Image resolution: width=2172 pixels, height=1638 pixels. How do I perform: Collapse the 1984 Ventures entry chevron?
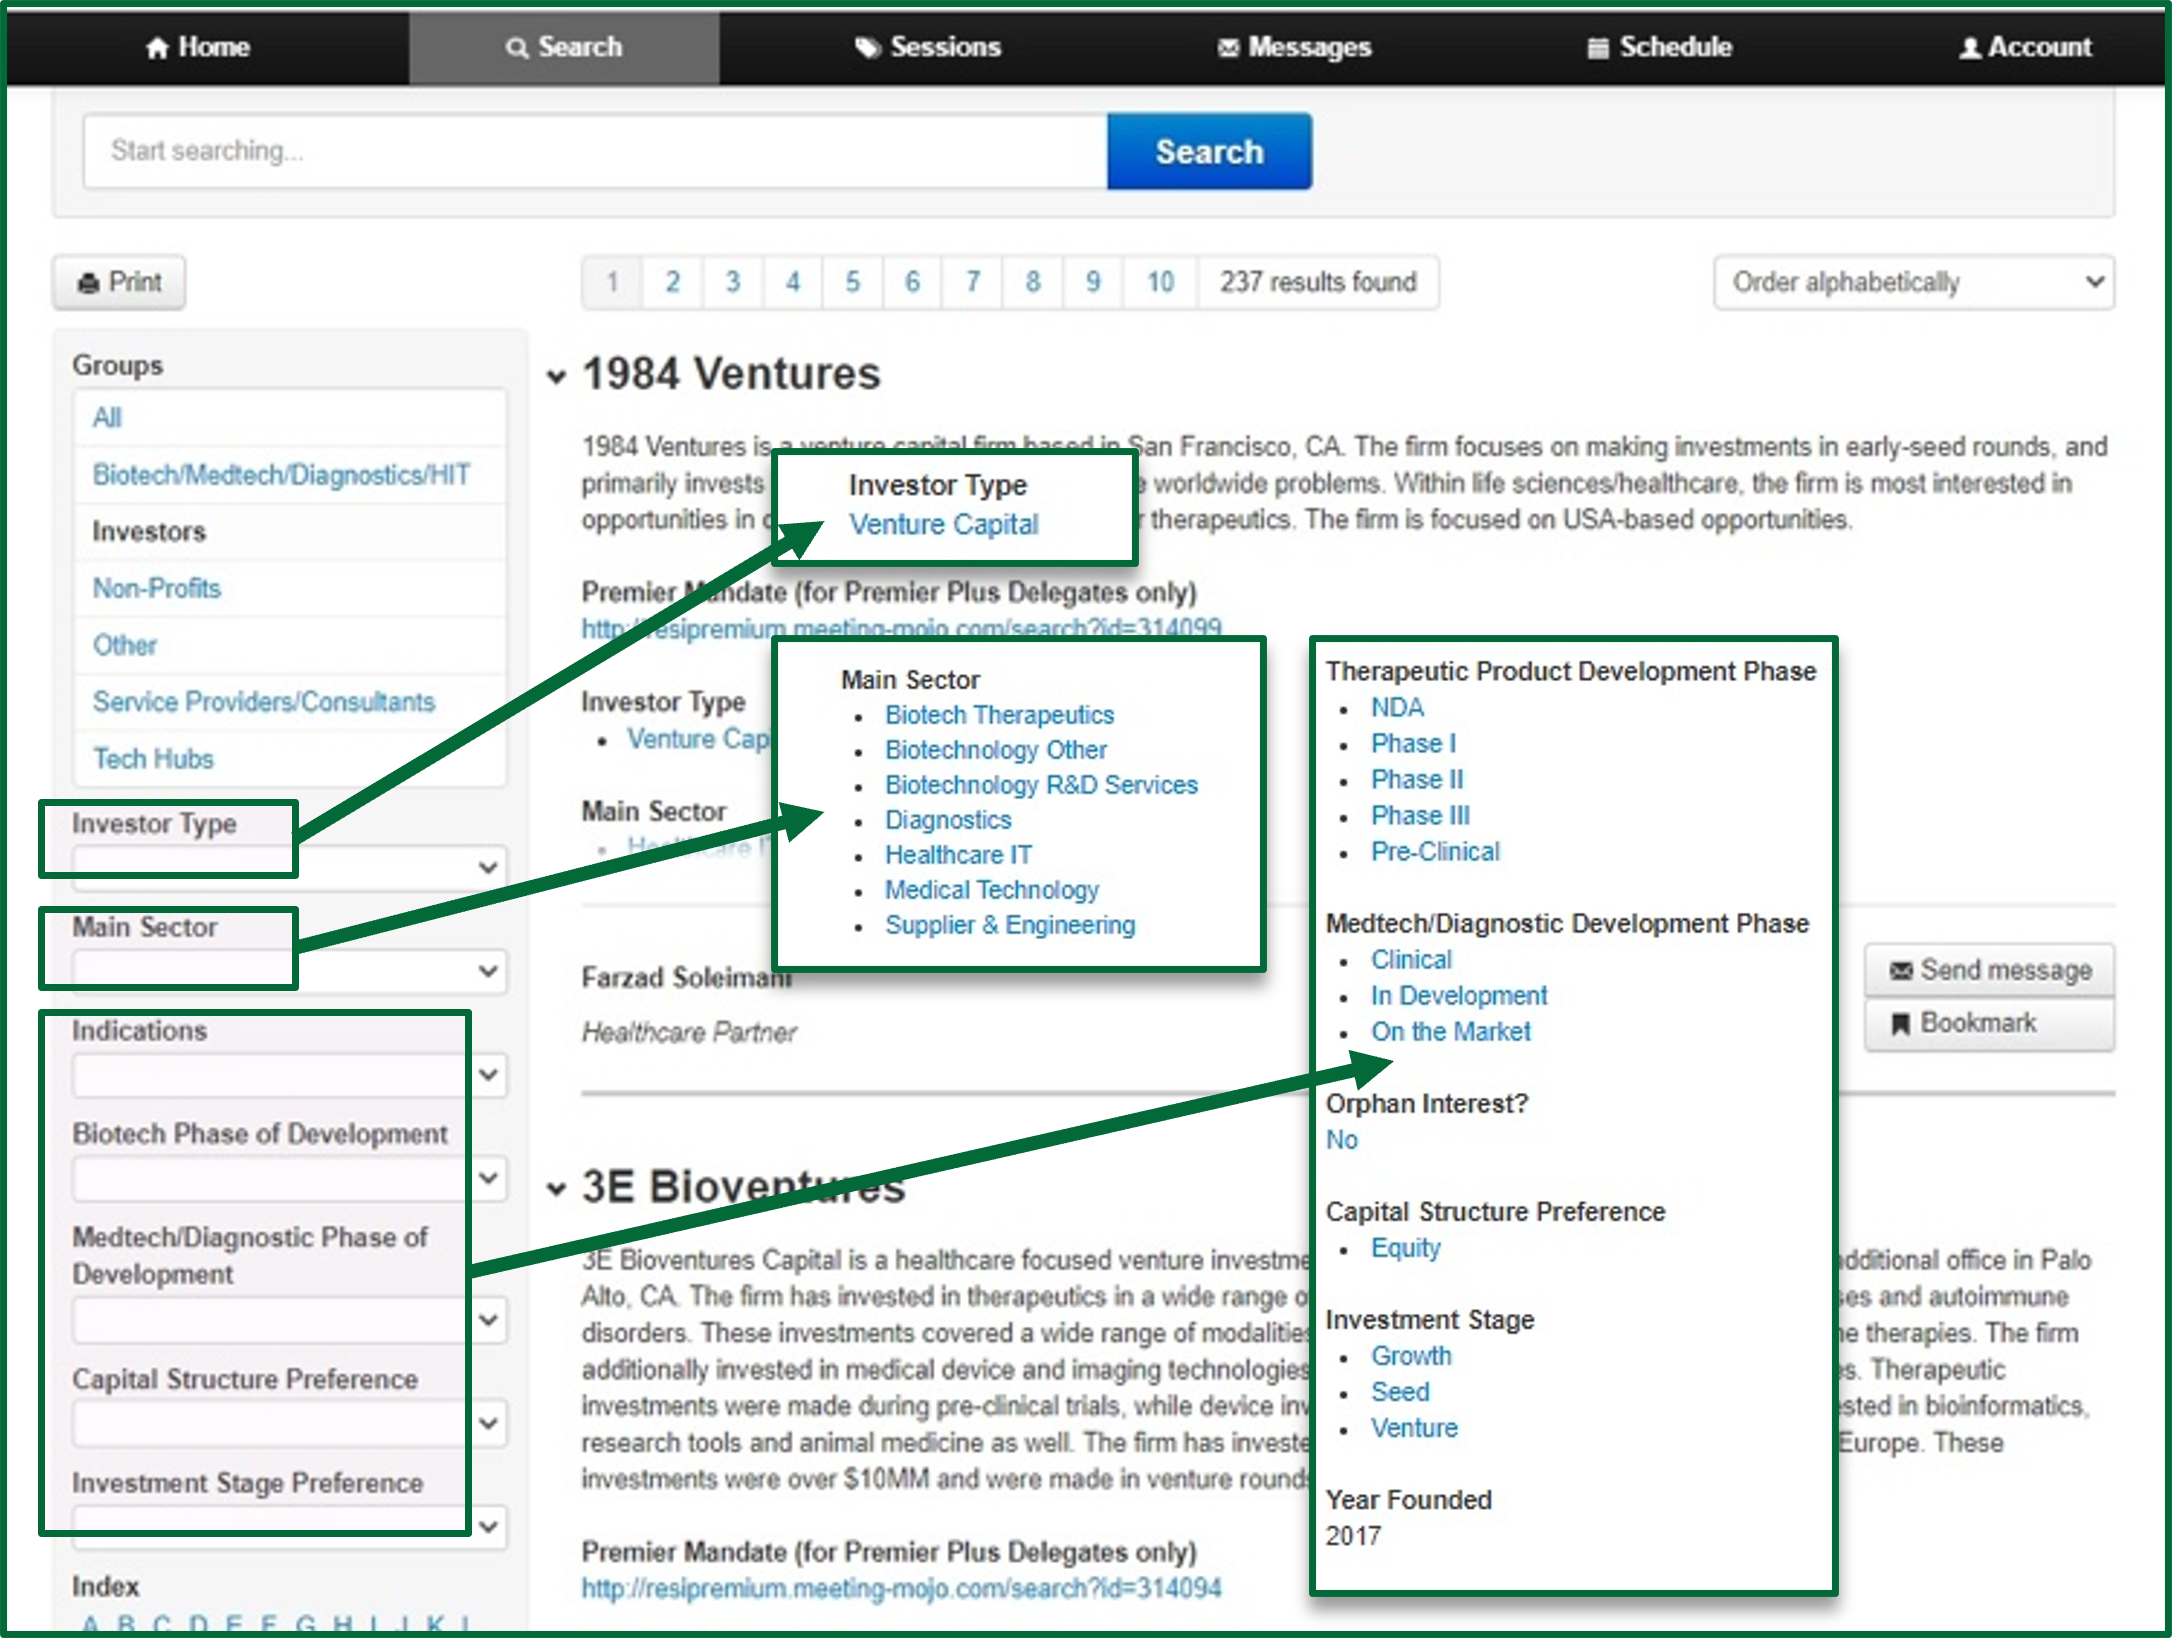tap(557, 377)
